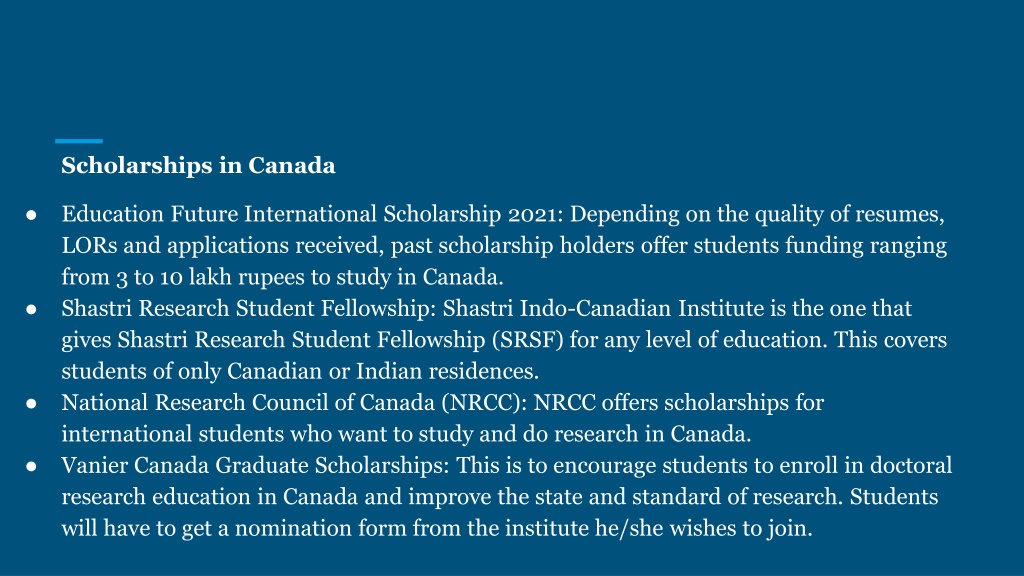The width and height of the screenshot is (1024, 576).
Task: Click the Vanier Canada bullet marker
Action: pos(31,466)
